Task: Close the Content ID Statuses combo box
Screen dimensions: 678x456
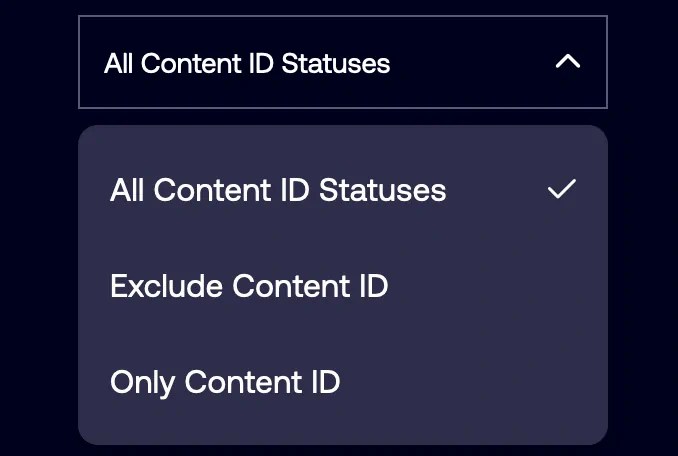Action: 567,63
